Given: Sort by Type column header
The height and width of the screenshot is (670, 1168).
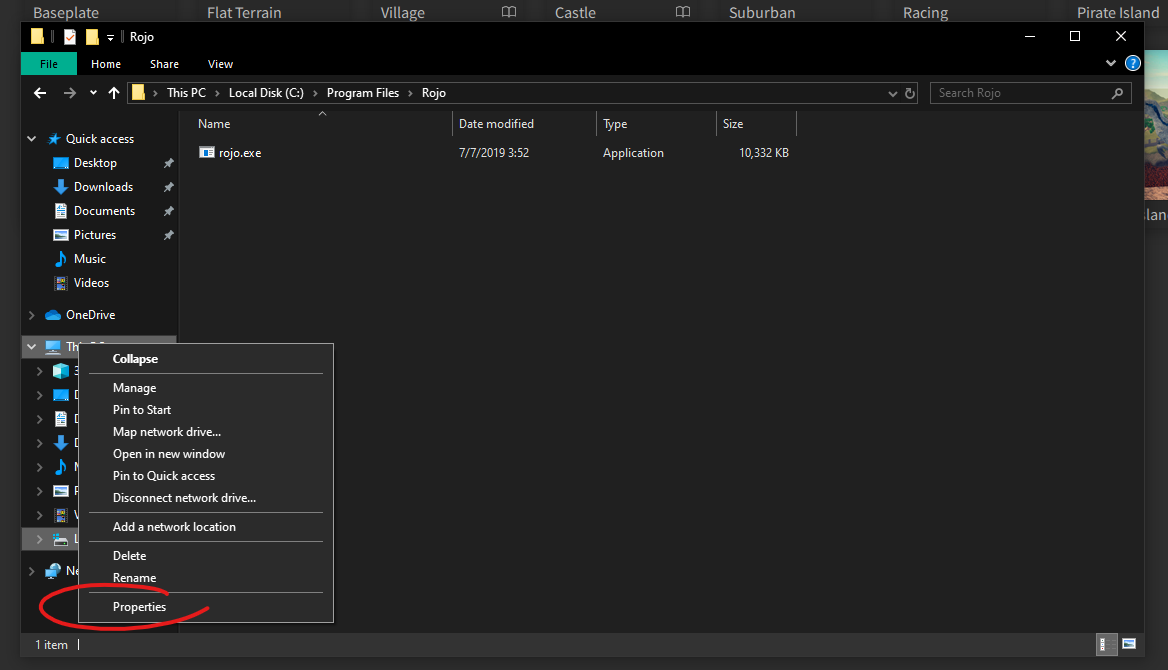Looking at the screenshot, I should click(656, 124).
